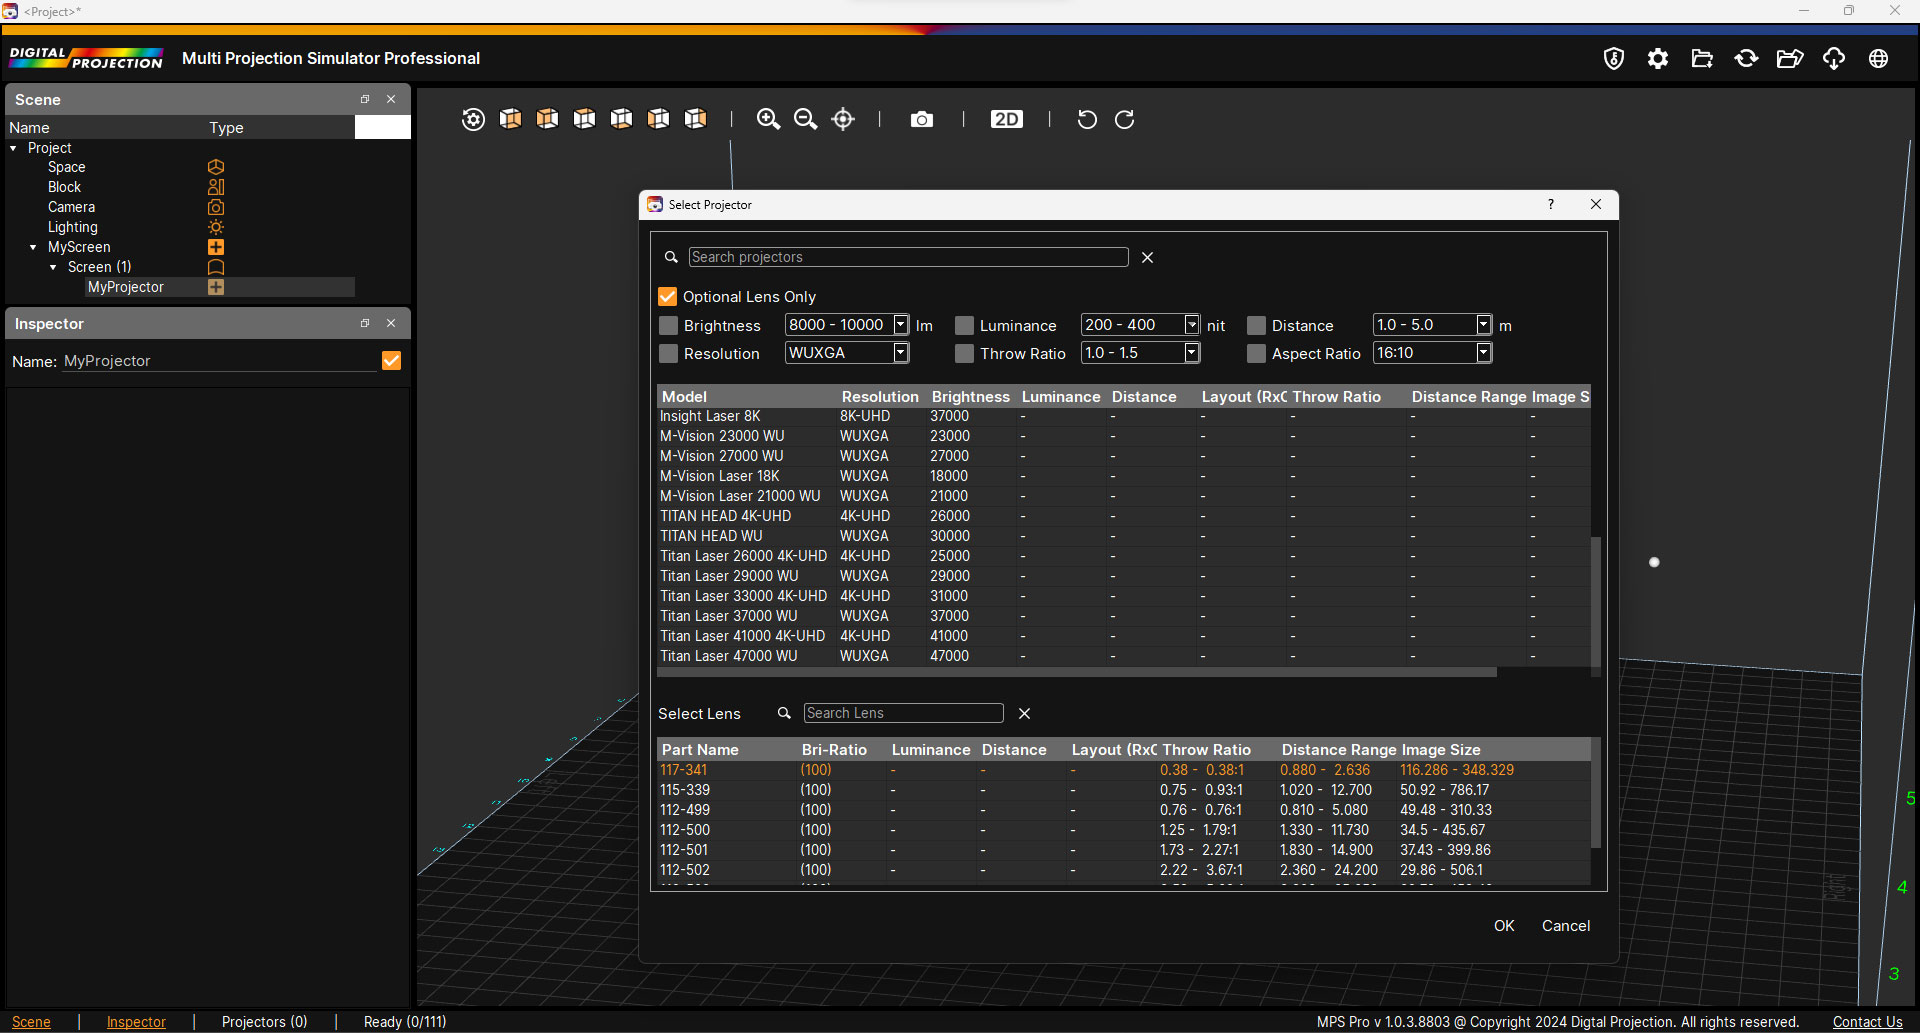Viewport: 1920px width, 1033px height.
Task: Open the Throw Ratio 1.0 - 1.5 dropdown
Action: [x=1141, y=353]
